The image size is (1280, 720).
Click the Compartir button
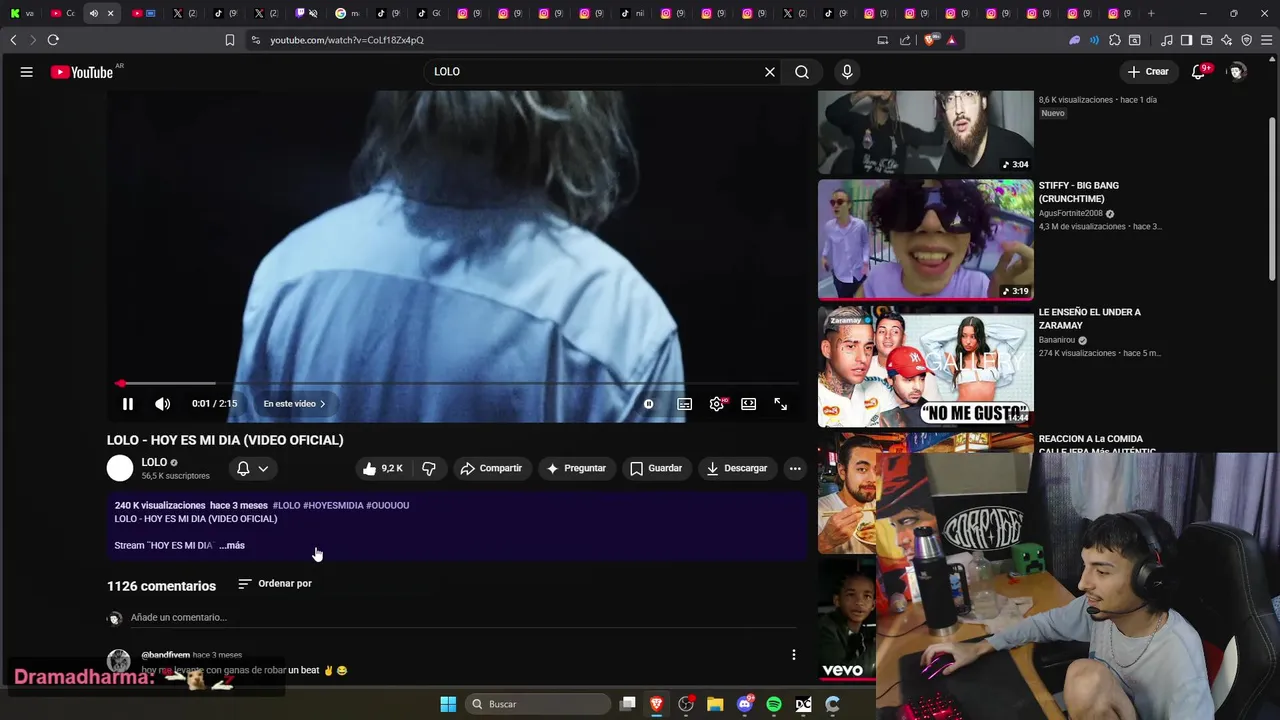click(491, 468)
